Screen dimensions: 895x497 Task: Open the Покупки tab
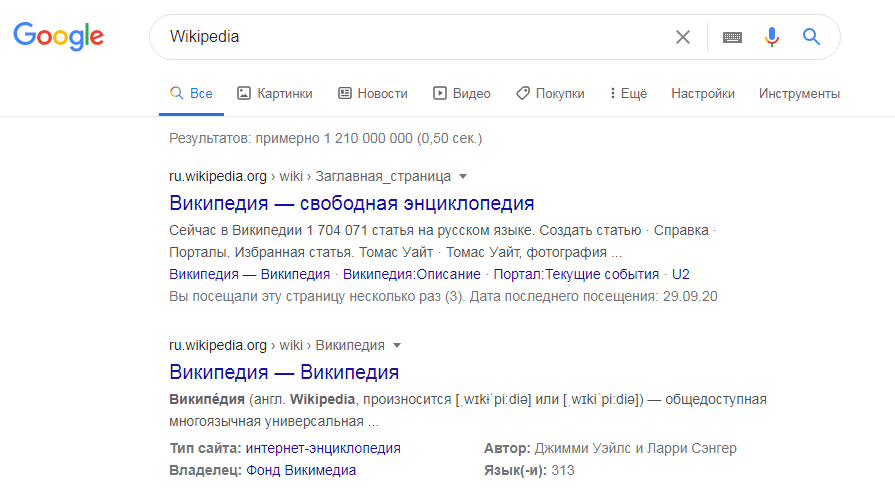(x=550, y=94)
